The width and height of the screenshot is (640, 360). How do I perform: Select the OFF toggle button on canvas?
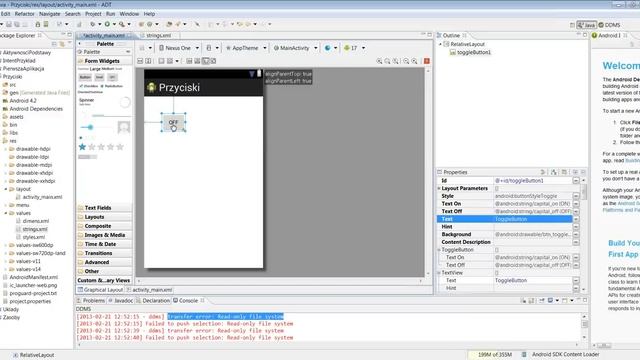(173, 122)
